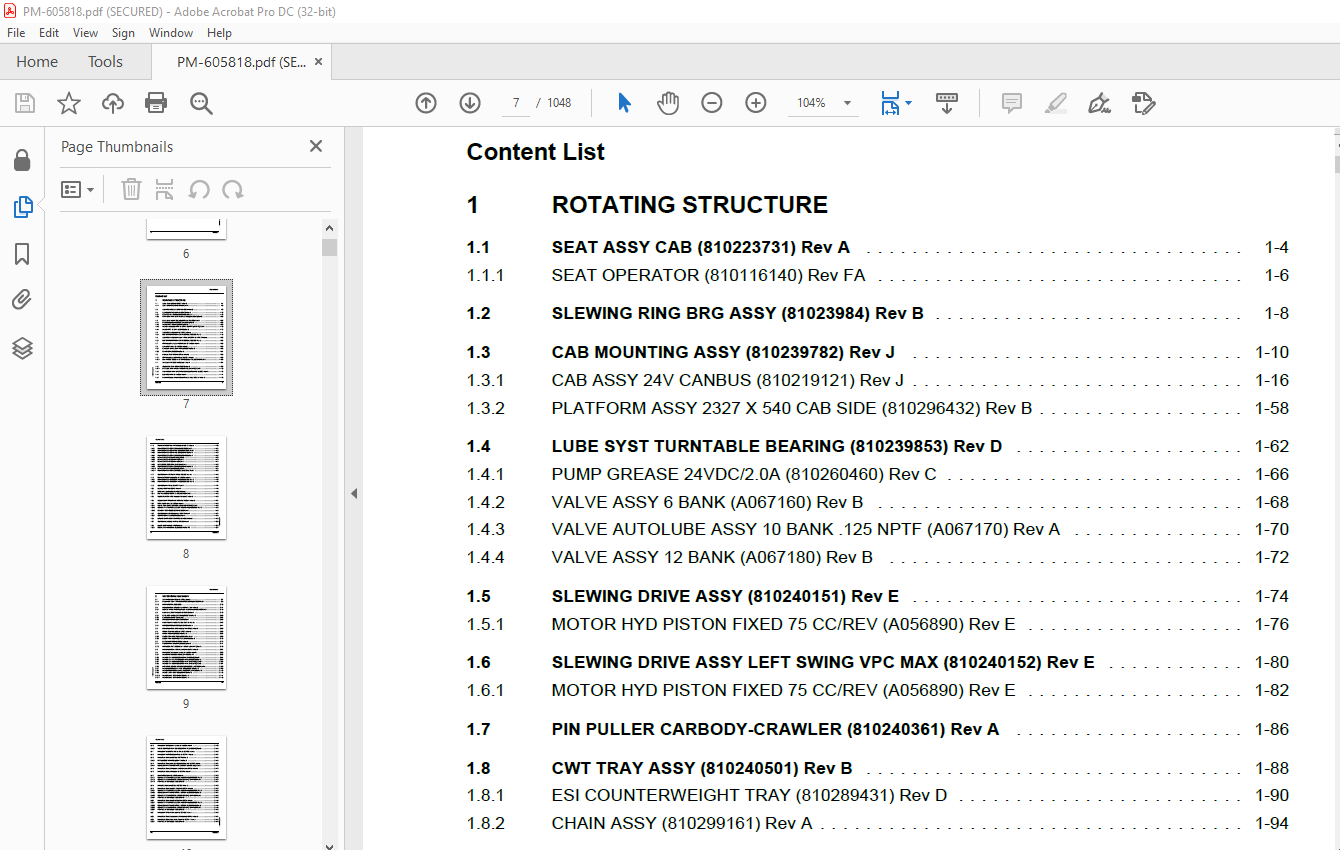The image size is (1340, 850).
Task: Select the Highlight text tool
Action: point(1055,103)
